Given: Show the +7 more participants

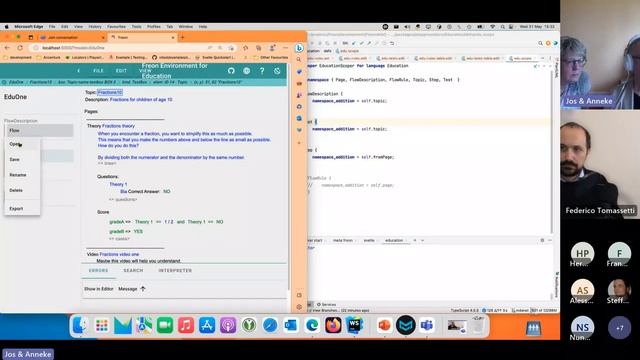Looking at the screenshot, I should tap(619, 328).
